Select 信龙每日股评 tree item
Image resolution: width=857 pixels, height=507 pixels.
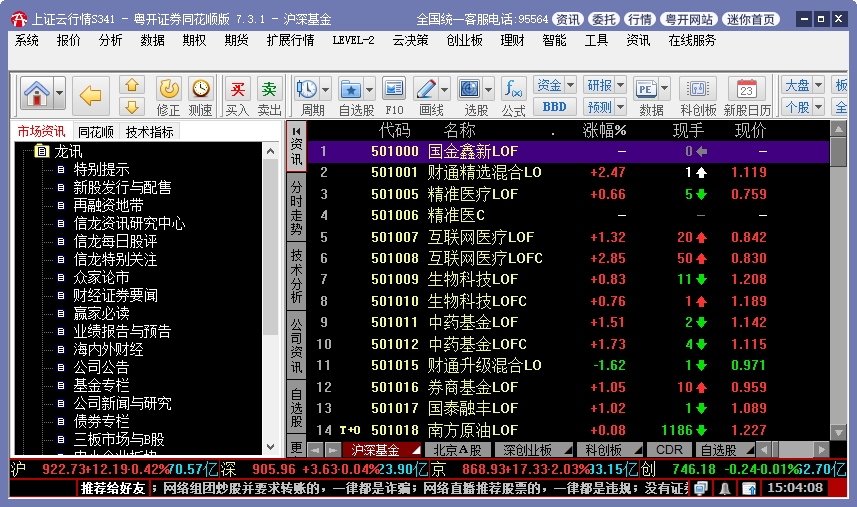[115, 241]
